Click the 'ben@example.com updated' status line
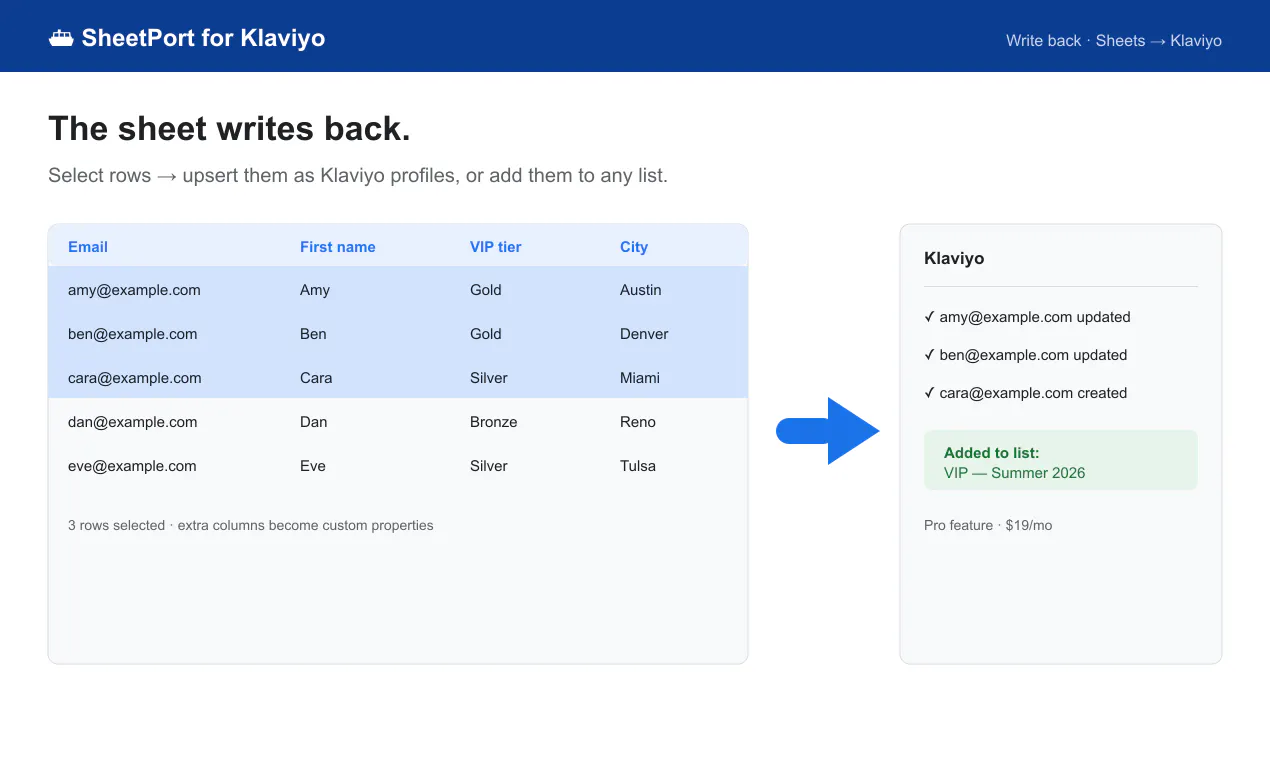 point(1026,355)
